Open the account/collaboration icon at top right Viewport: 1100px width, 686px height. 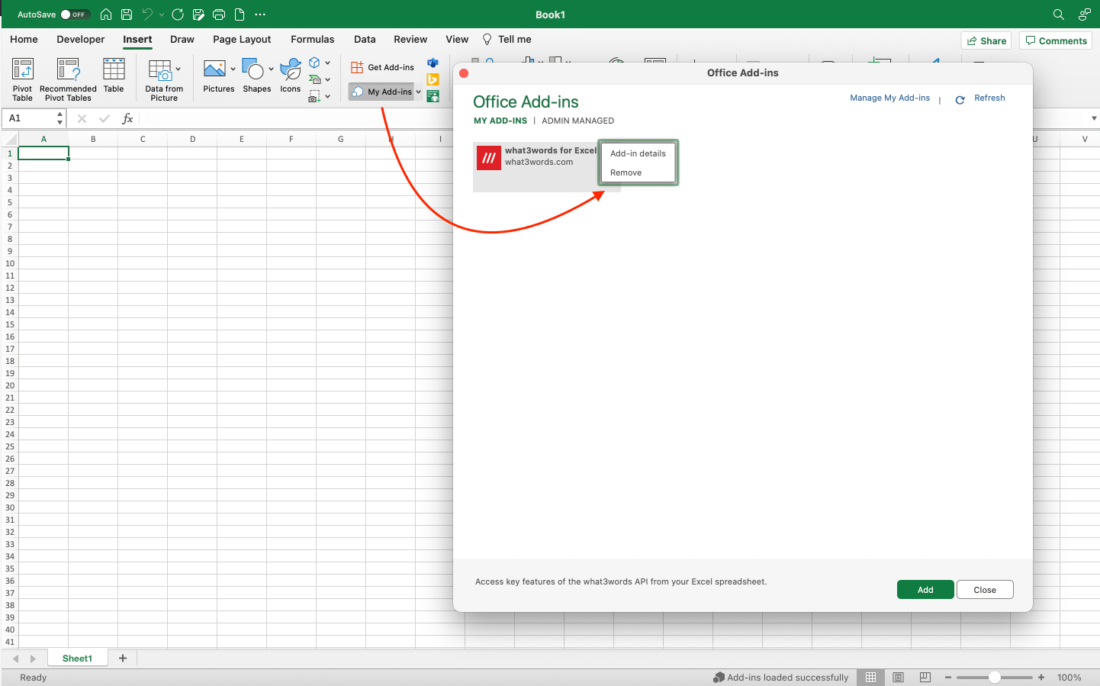point(1085,14)
